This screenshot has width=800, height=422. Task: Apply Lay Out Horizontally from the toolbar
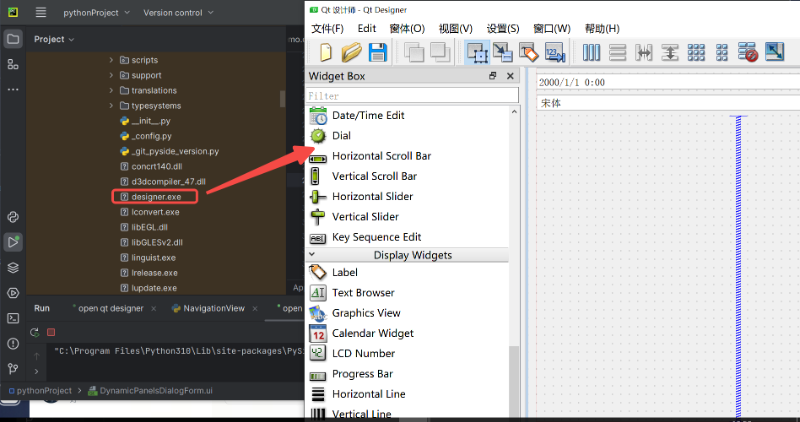[x=591, y=52]
